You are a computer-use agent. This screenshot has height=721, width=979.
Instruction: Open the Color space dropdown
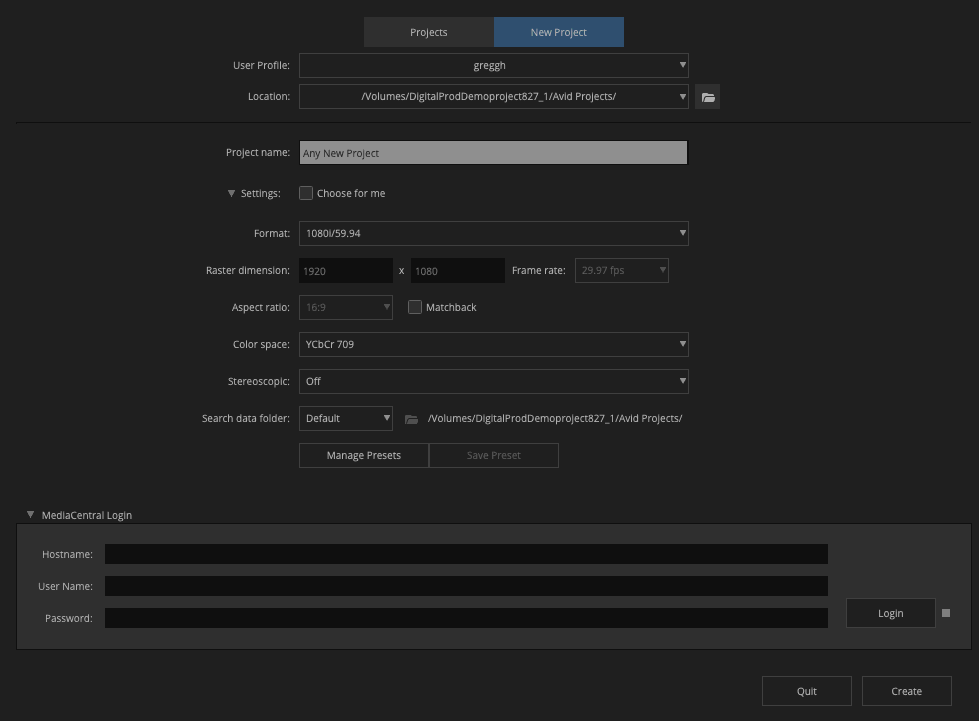[493, 344]
